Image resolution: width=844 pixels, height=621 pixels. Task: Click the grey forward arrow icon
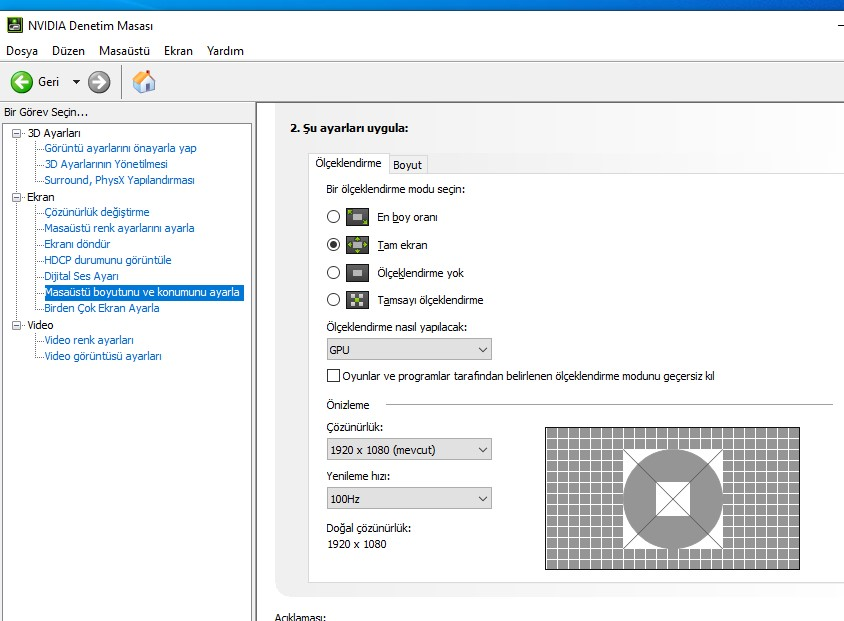click(x=99, y=82)
